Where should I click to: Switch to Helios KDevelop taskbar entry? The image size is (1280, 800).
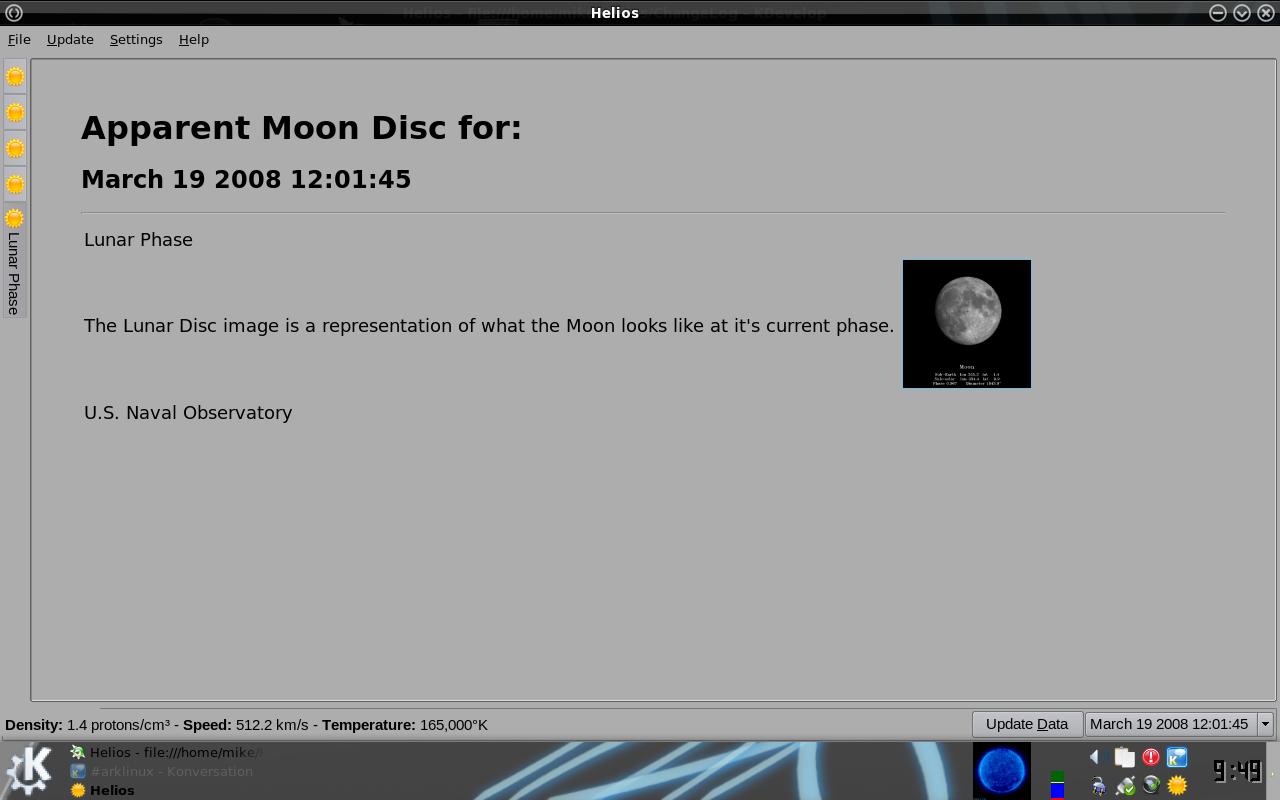coord(166,752)
